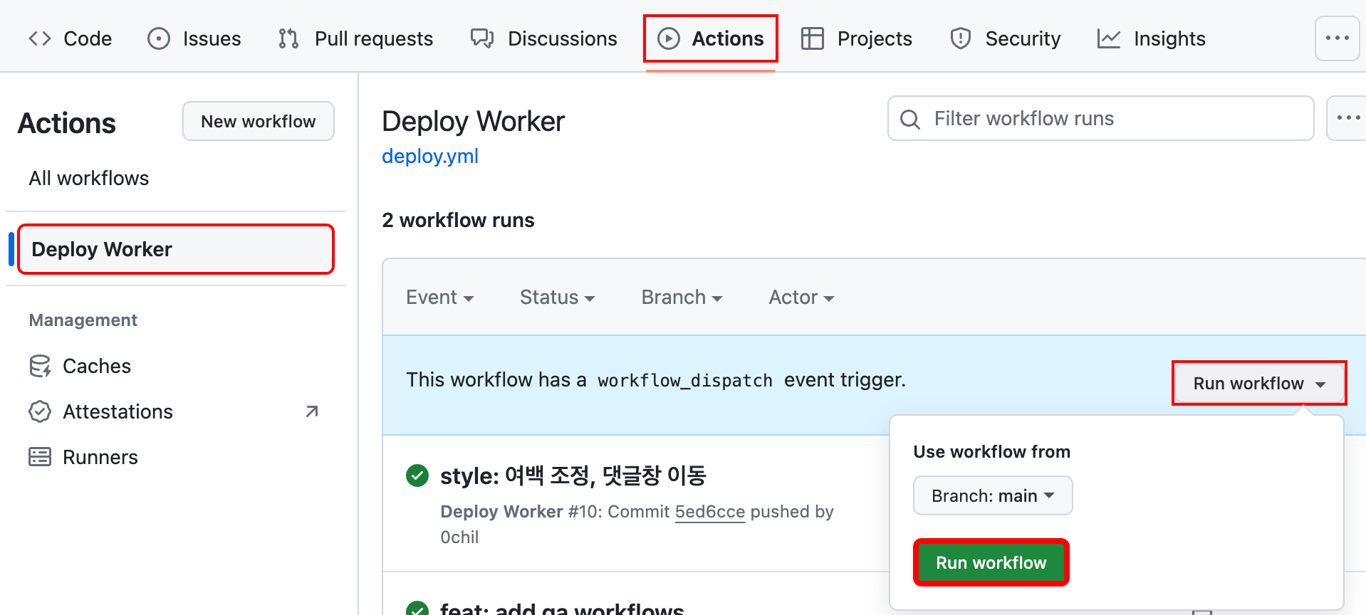The width and height of the screenshot is (1366, 615).
Task: Open the run titled style: 여백 조정, 댓글창 이동
Action: tap(573, 475)
